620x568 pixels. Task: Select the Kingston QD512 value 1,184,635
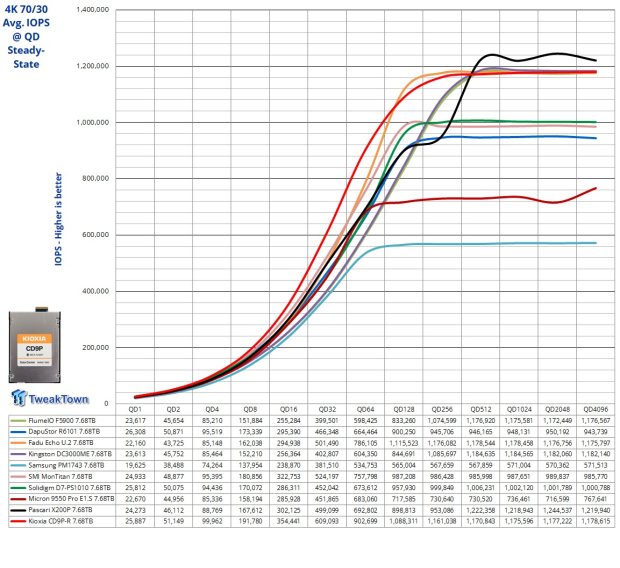coord(480,454)
